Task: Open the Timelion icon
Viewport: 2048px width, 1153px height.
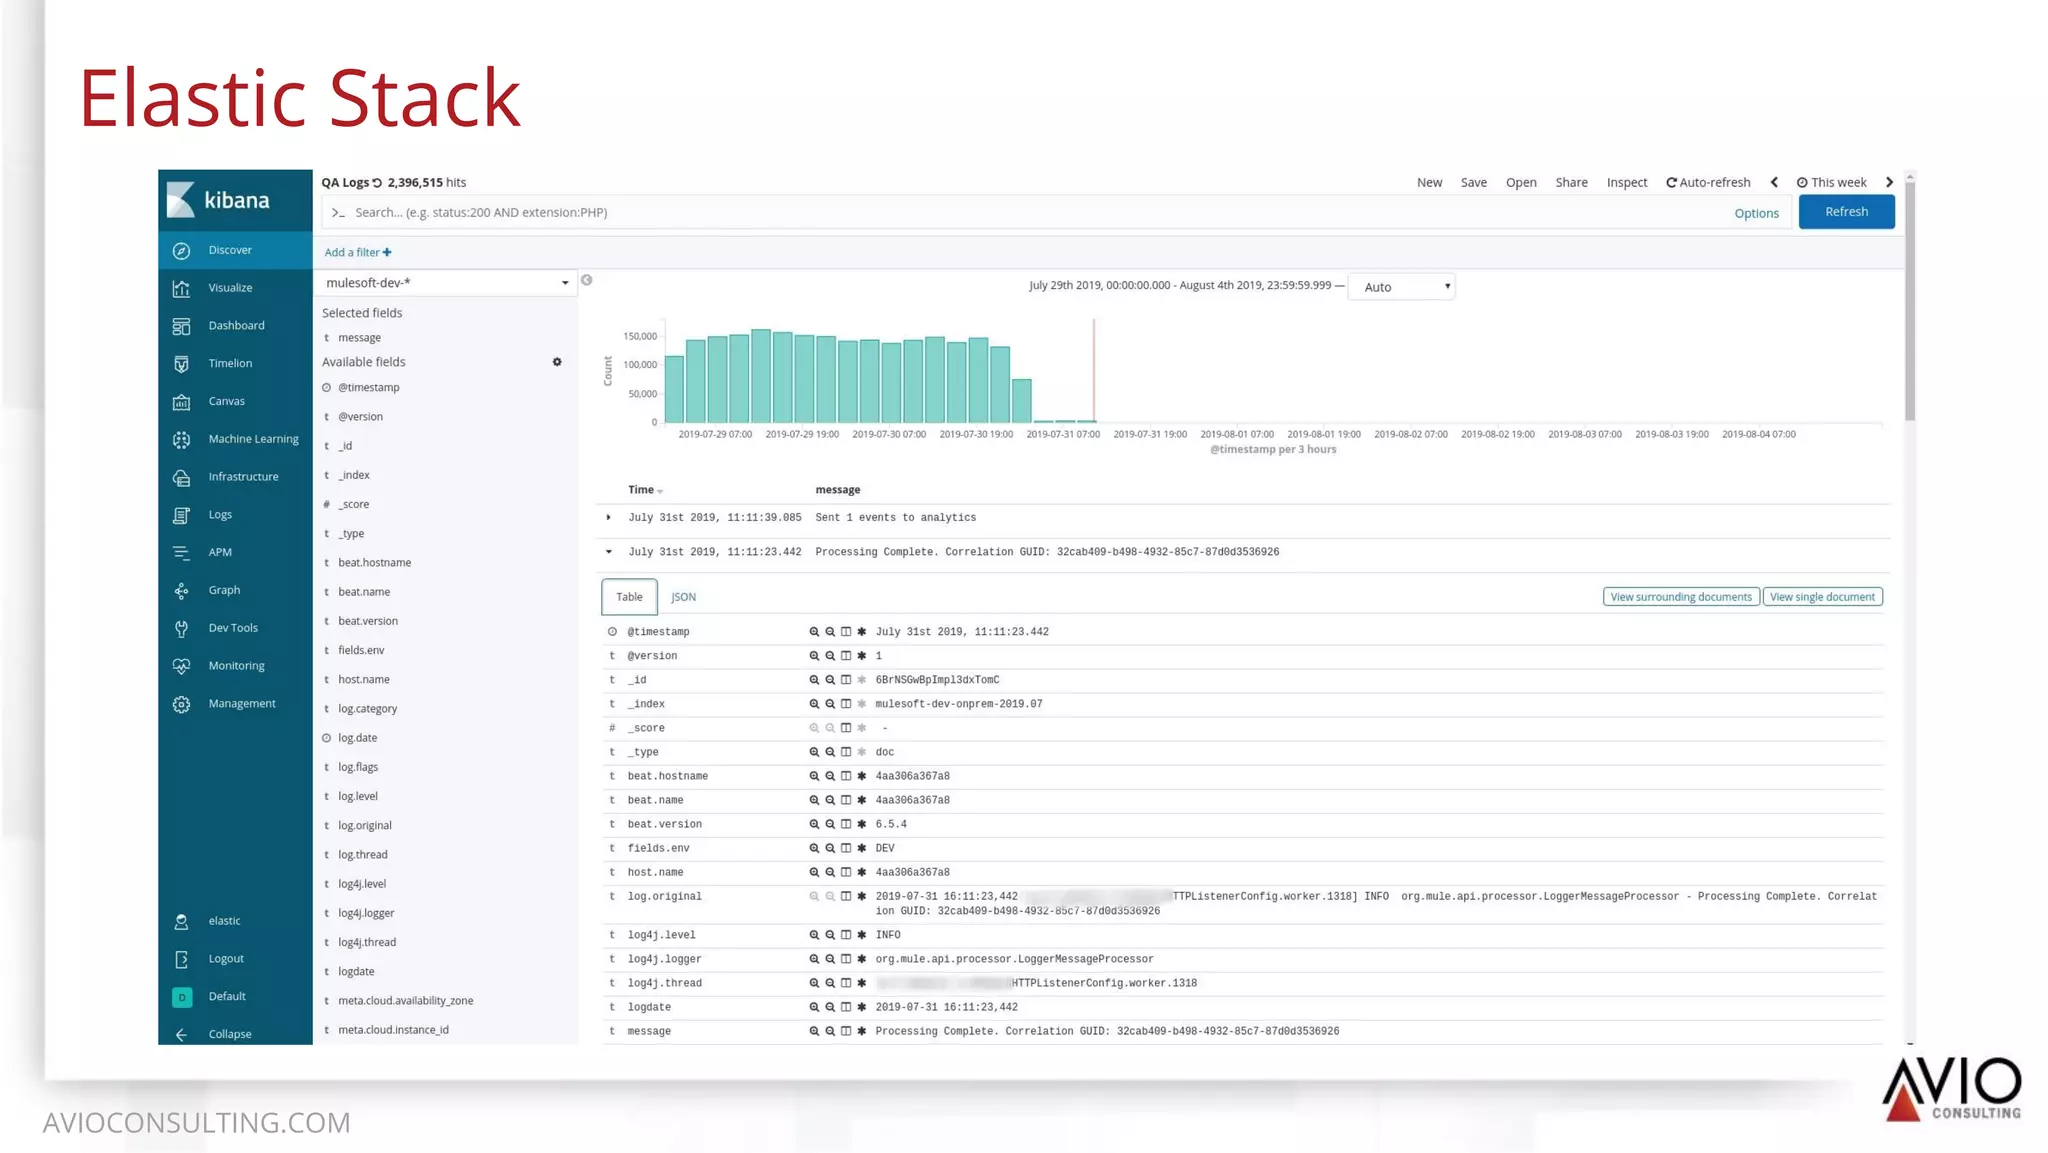Action: [181, 364]
